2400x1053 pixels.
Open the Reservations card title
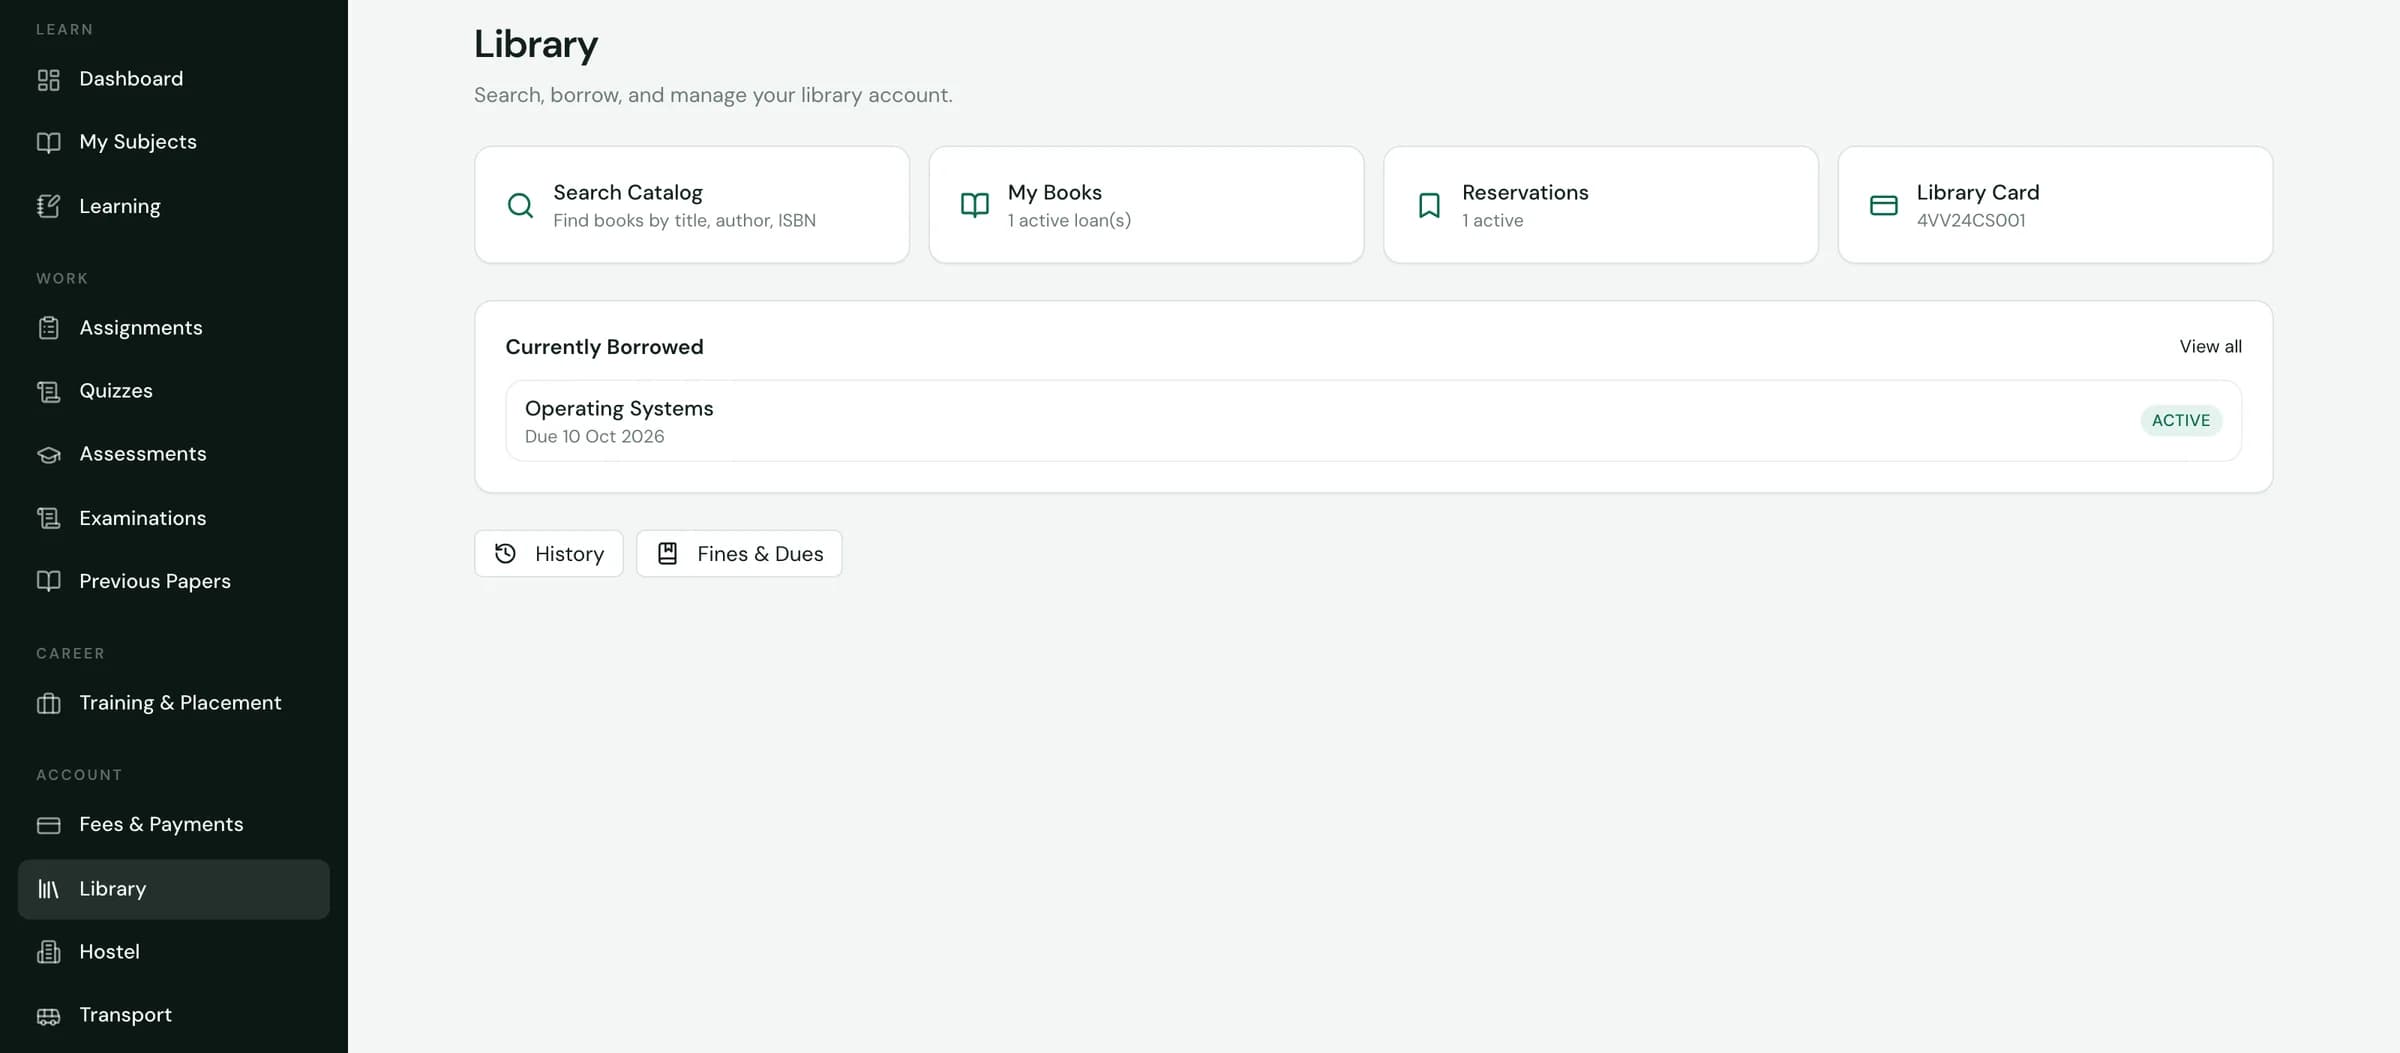[1525, 192]
